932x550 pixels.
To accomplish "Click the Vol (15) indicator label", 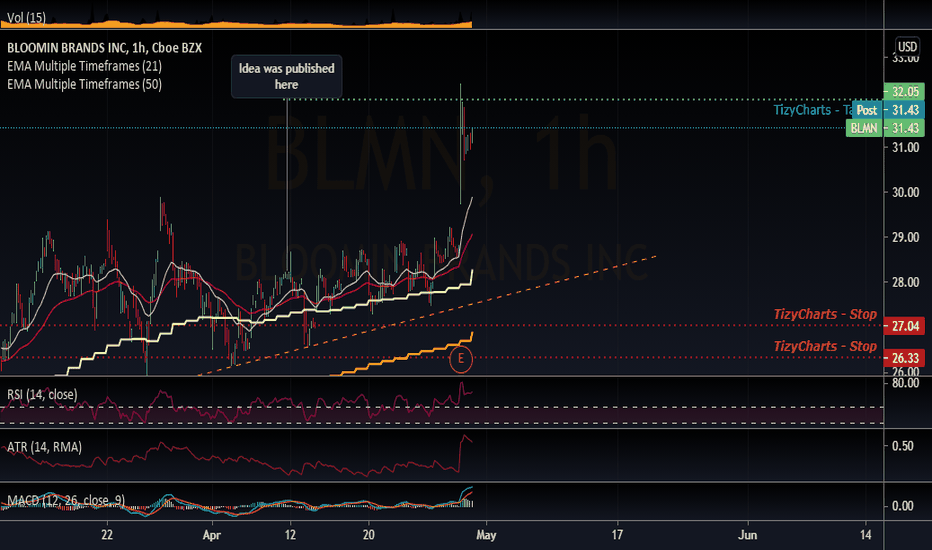I will point(26,18).
